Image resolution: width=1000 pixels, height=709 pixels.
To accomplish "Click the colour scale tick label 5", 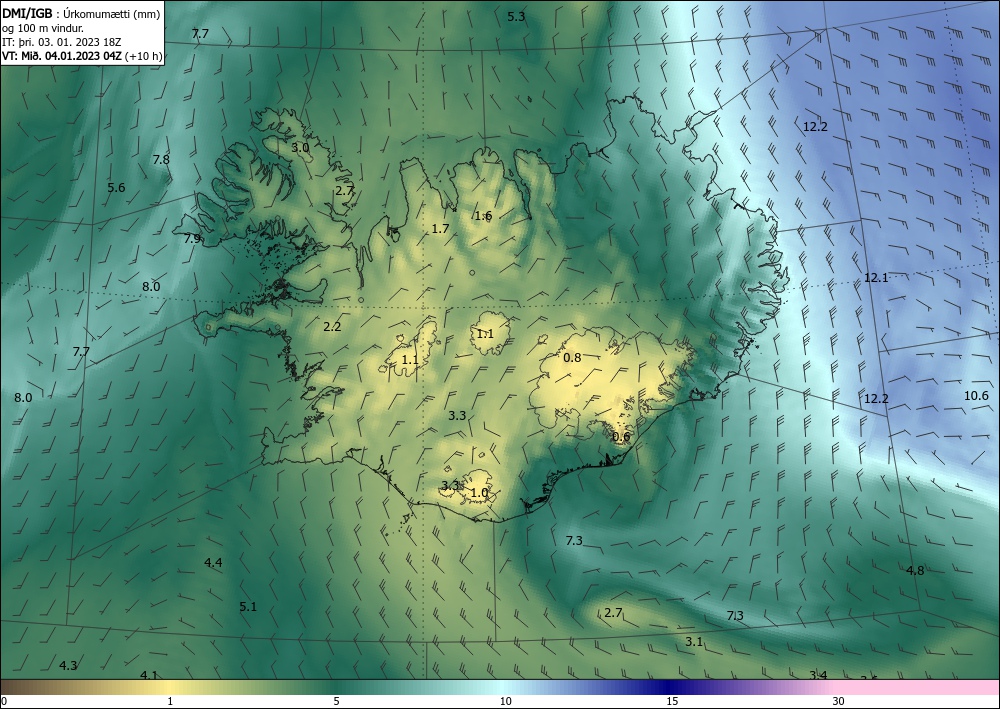I will tap(336, 701).
